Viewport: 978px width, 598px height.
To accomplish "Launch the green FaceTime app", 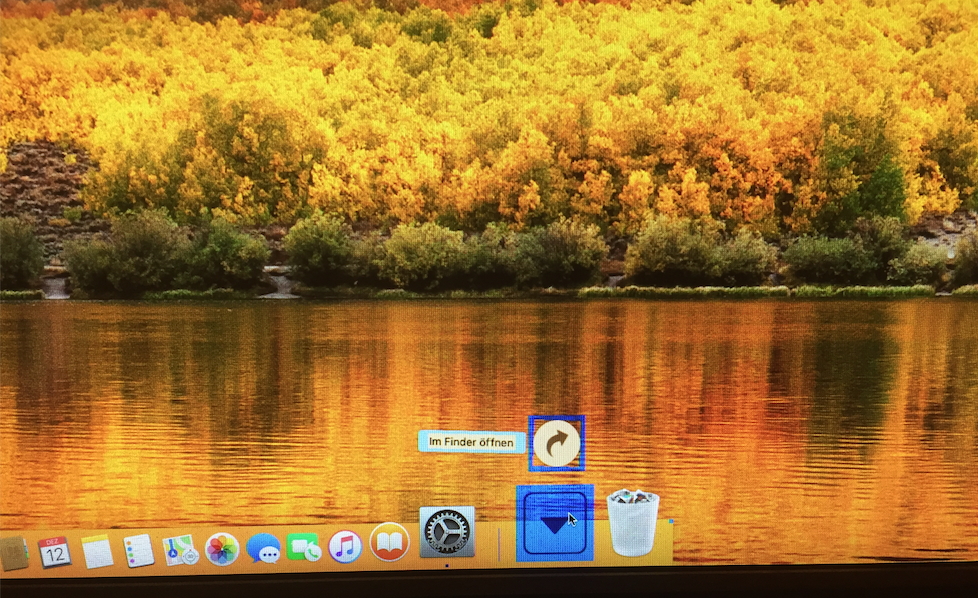I will pos(304,547).
